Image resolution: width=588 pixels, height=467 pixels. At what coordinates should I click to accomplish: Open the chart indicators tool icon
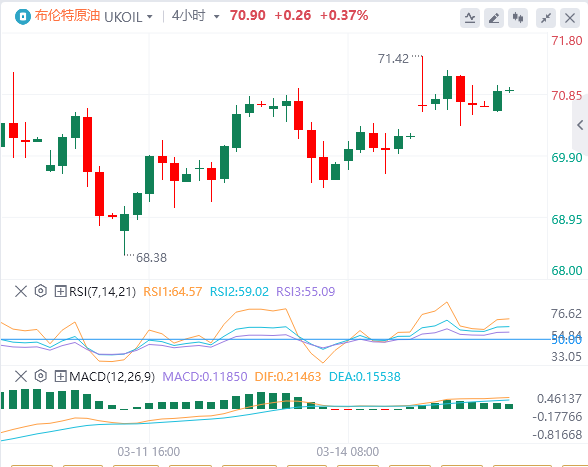pos(470,18)
